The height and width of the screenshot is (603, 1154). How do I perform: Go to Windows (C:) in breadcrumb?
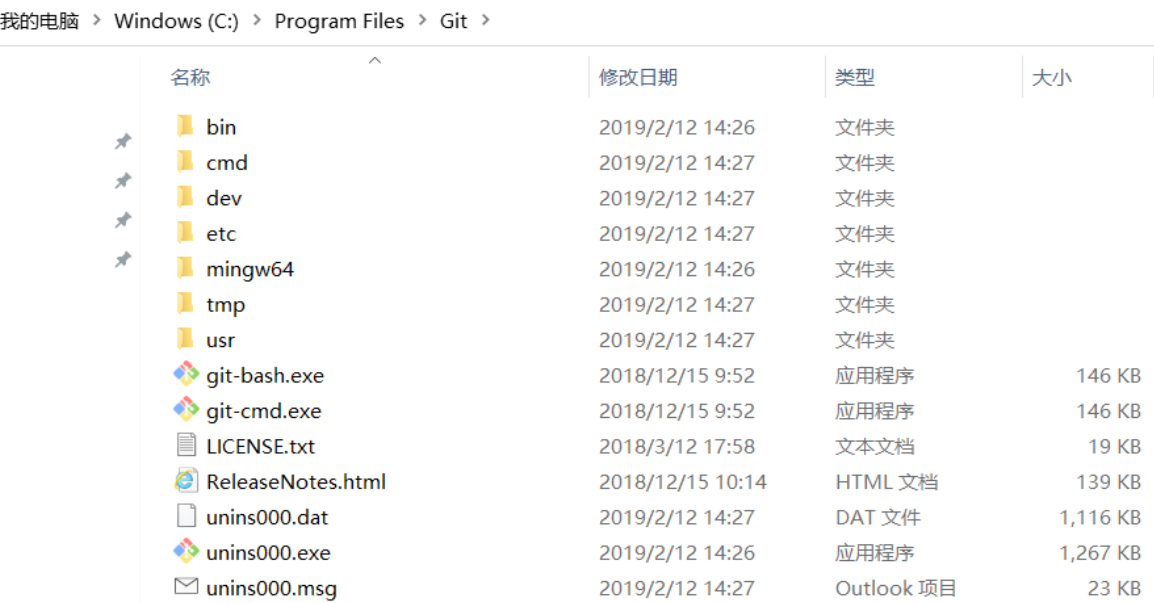pyautogui.click(x=177, y=21)
